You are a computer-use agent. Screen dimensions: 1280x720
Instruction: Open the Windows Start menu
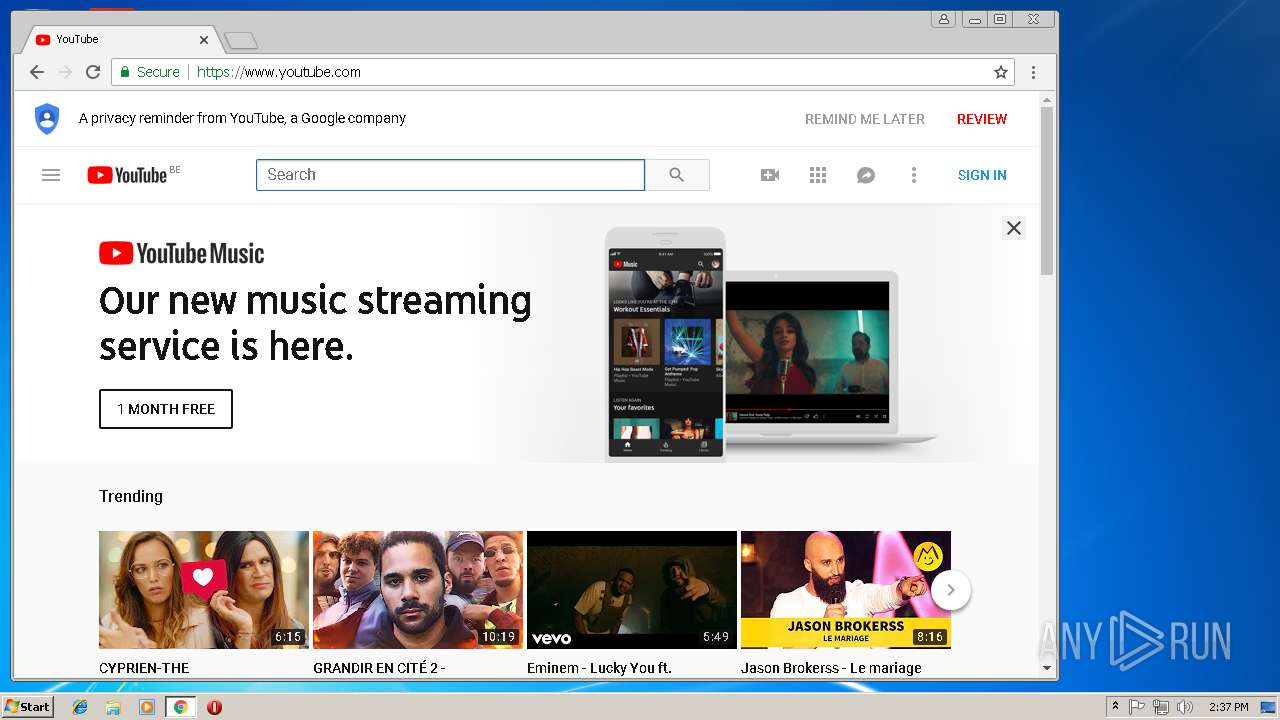27,707
